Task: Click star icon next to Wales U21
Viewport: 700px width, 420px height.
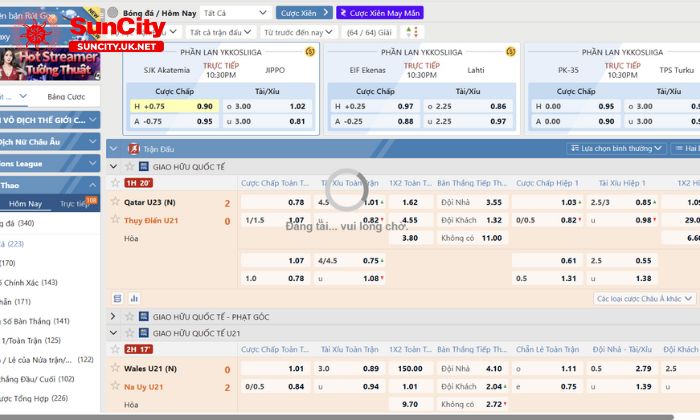Action: click(x=115, y=369)
